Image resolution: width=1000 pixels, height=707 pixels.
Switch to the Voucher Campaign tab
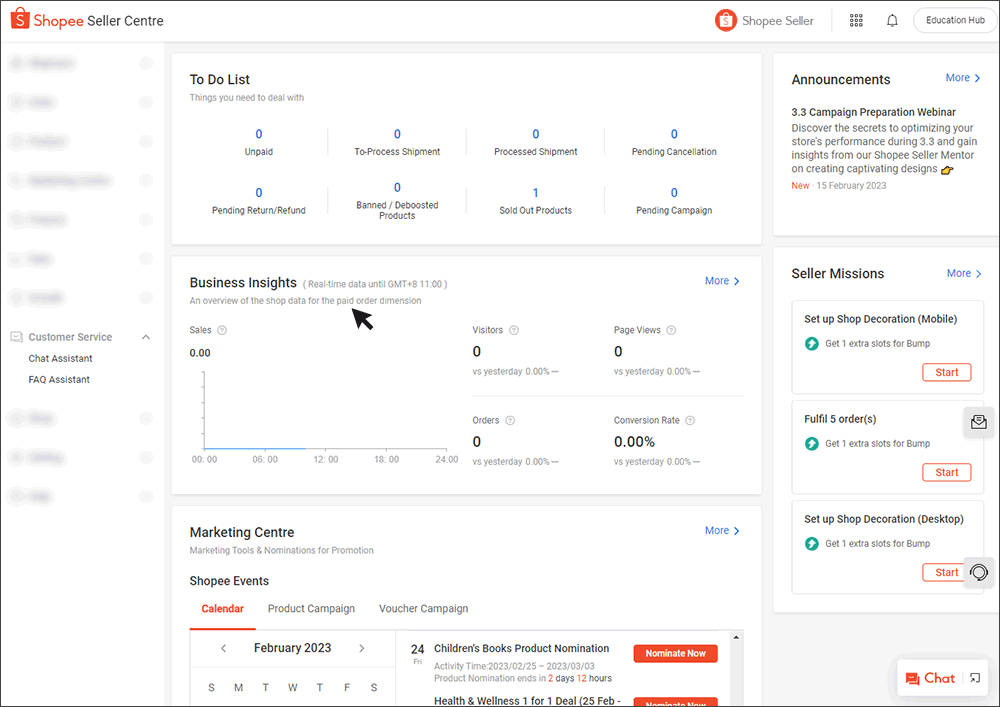(x=423, y=608)
